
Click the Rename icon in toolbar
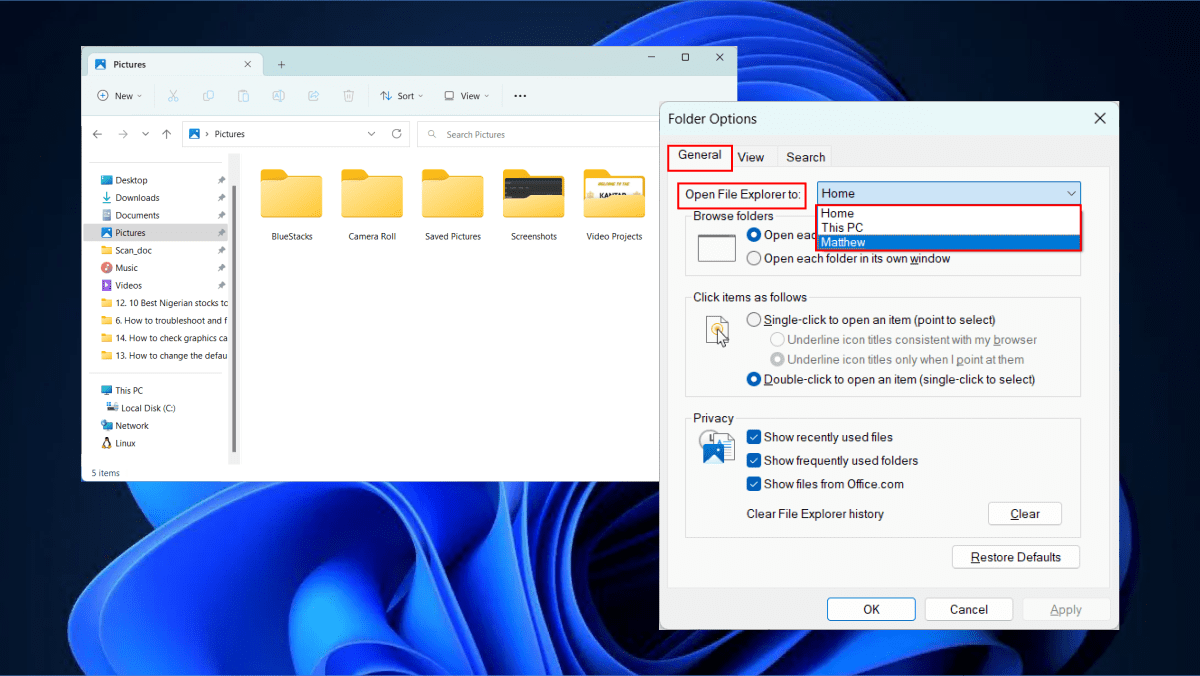(279, 96)
